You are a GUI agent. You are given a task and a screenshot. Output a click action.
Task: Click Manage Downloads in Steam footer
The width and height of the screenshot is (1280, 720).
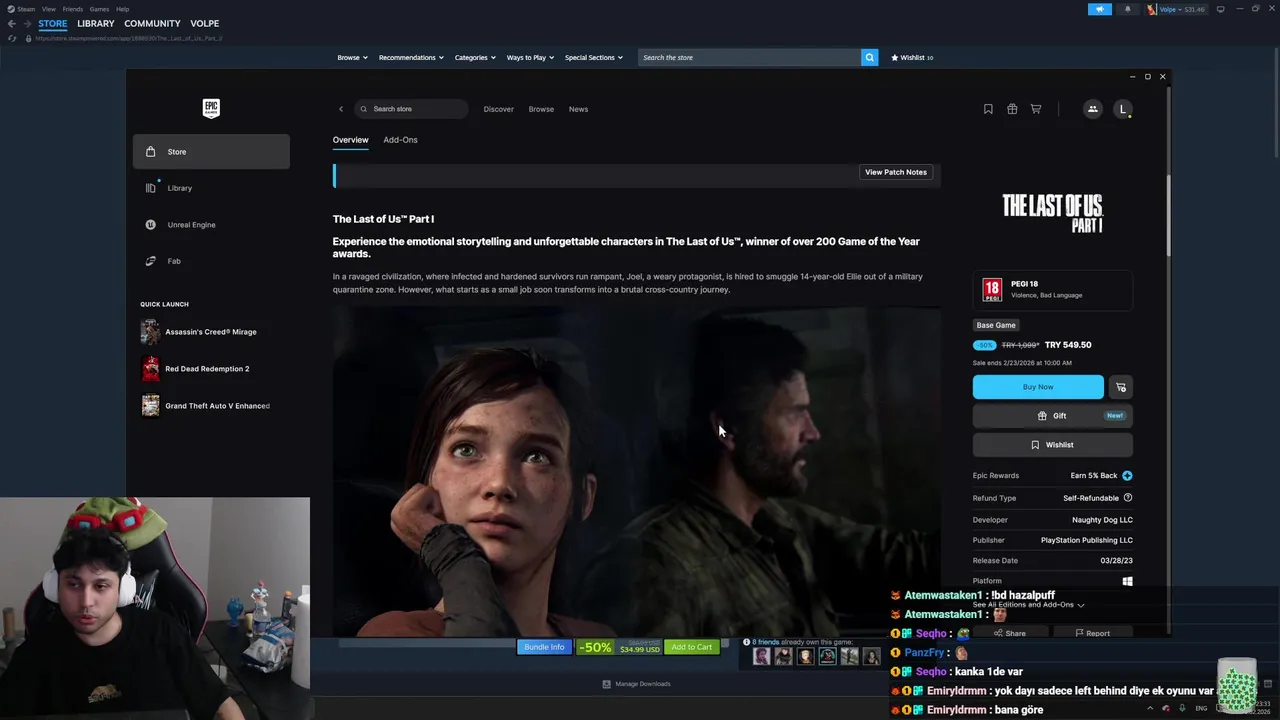(x=637, y=684)
